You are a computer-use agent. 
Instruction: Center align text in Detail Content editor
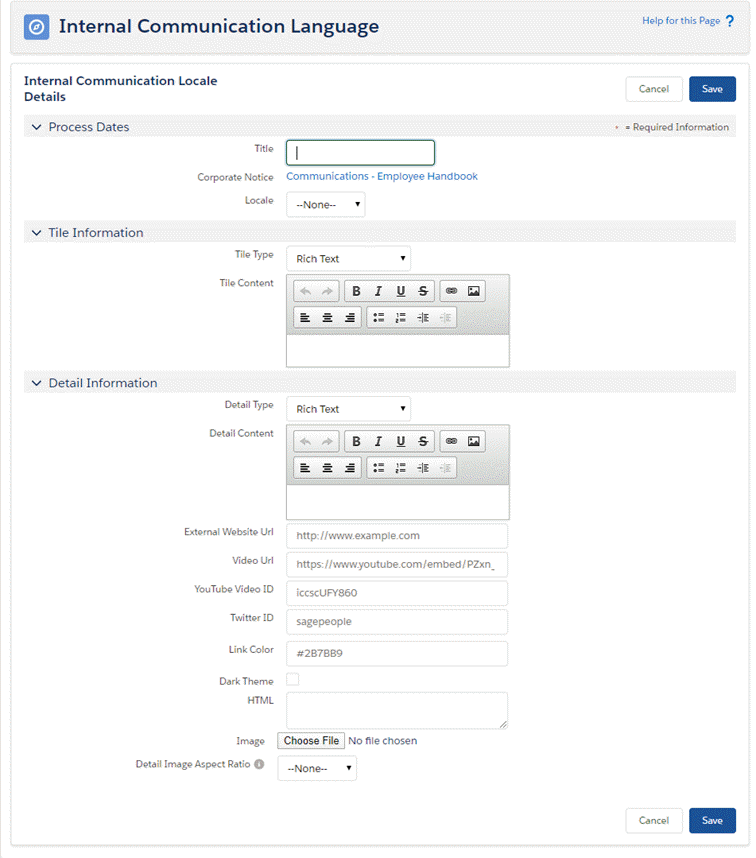tap(327, 467)
